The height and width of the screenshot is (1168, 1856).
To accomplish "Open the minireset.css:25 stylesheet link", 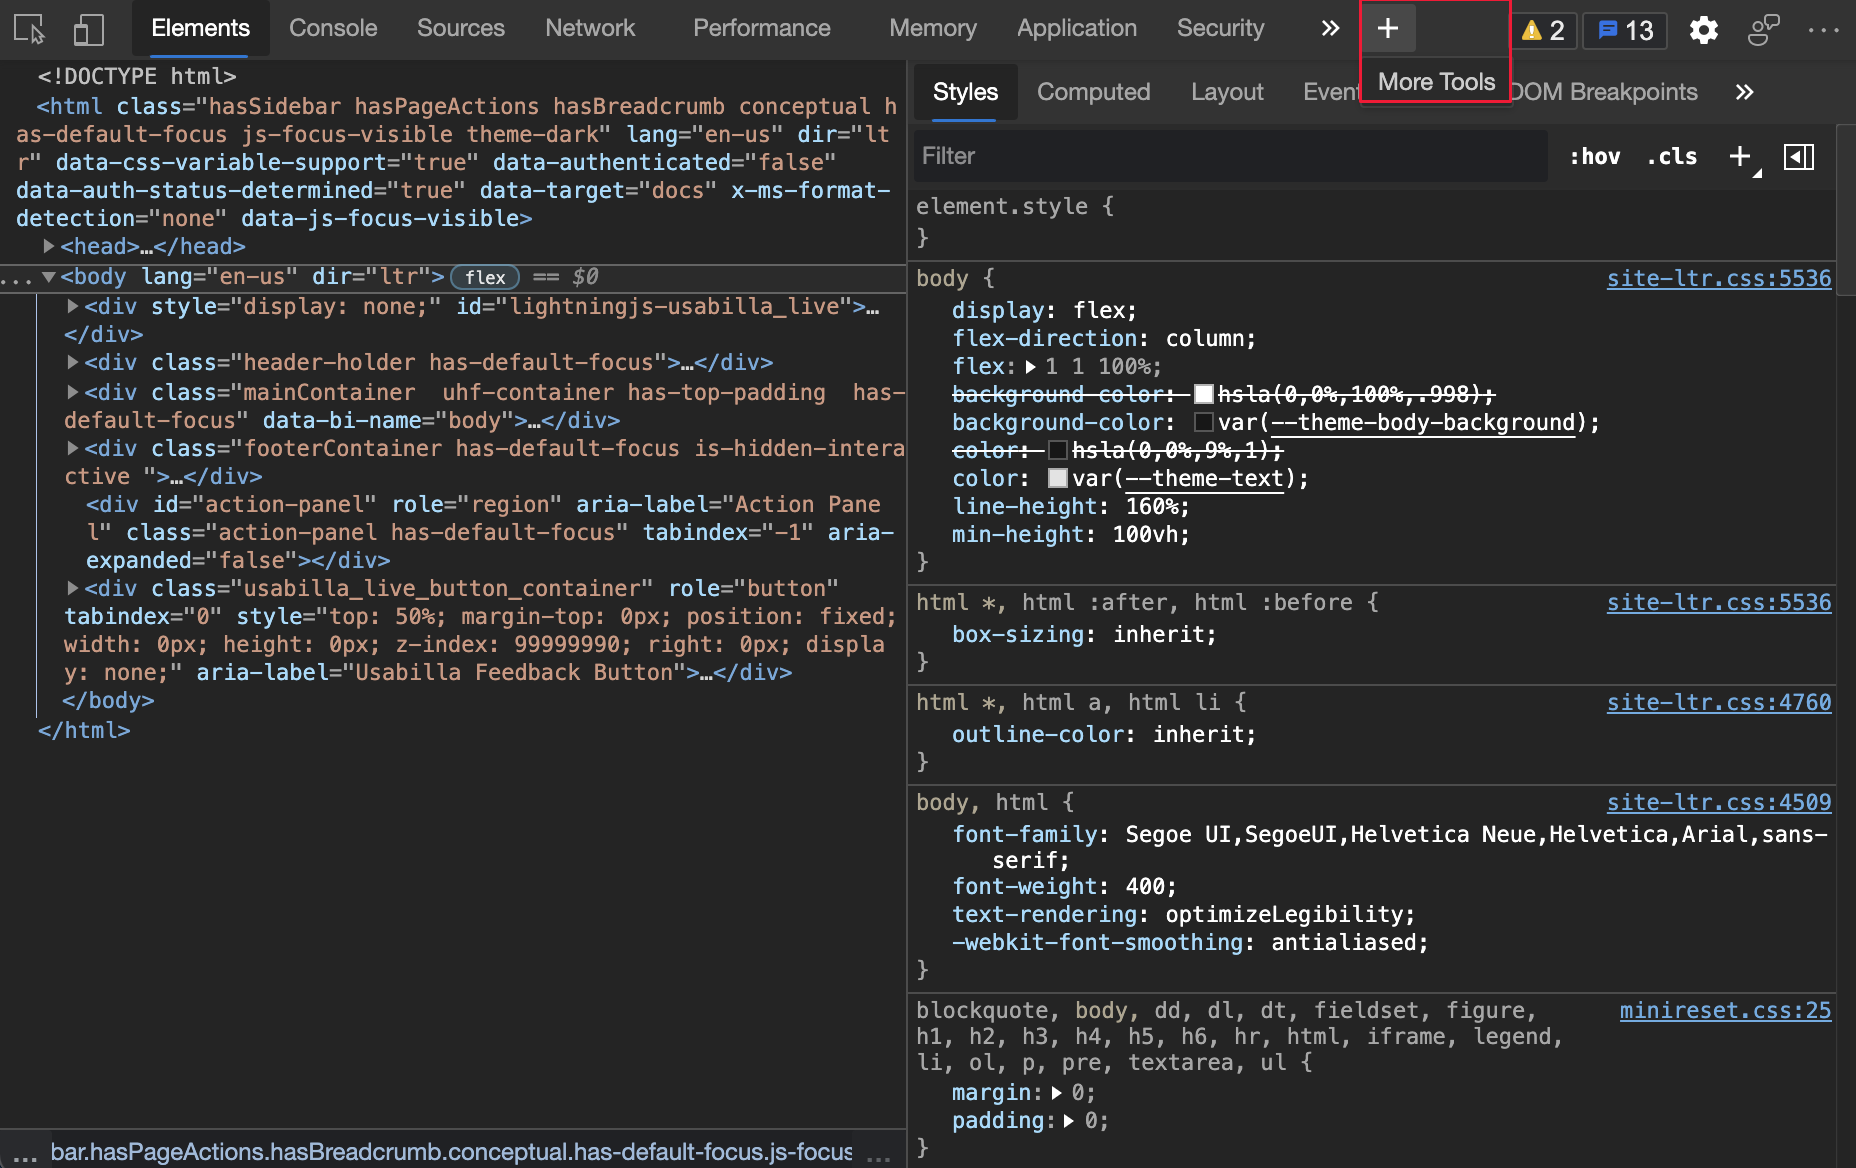I will coord(1725,1010).
